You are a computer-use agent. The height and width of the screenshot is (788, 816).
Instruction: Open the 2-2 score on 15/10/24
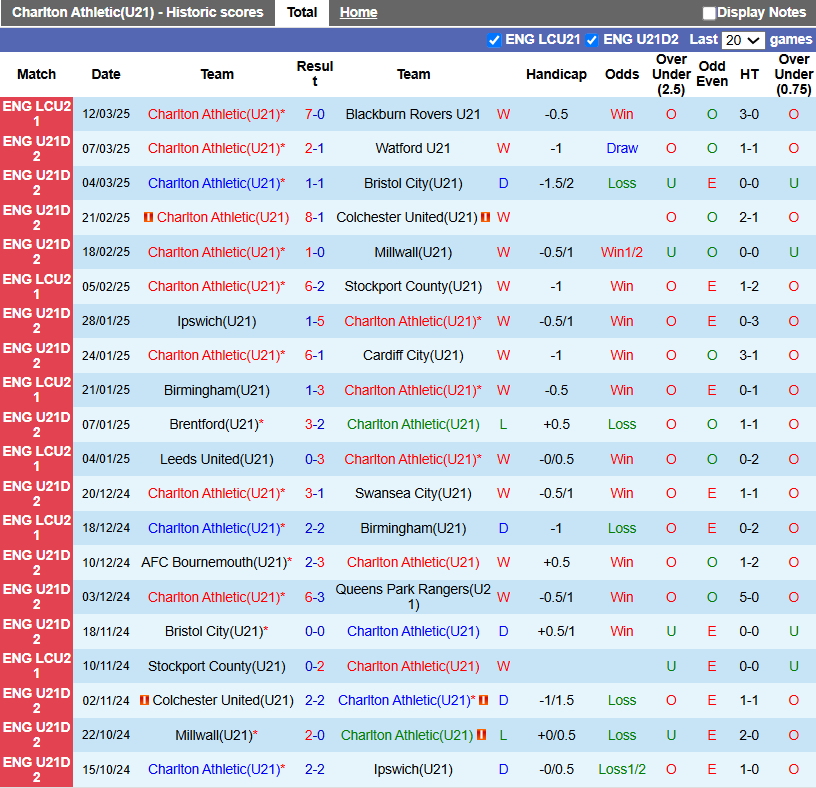pos(314,769)
